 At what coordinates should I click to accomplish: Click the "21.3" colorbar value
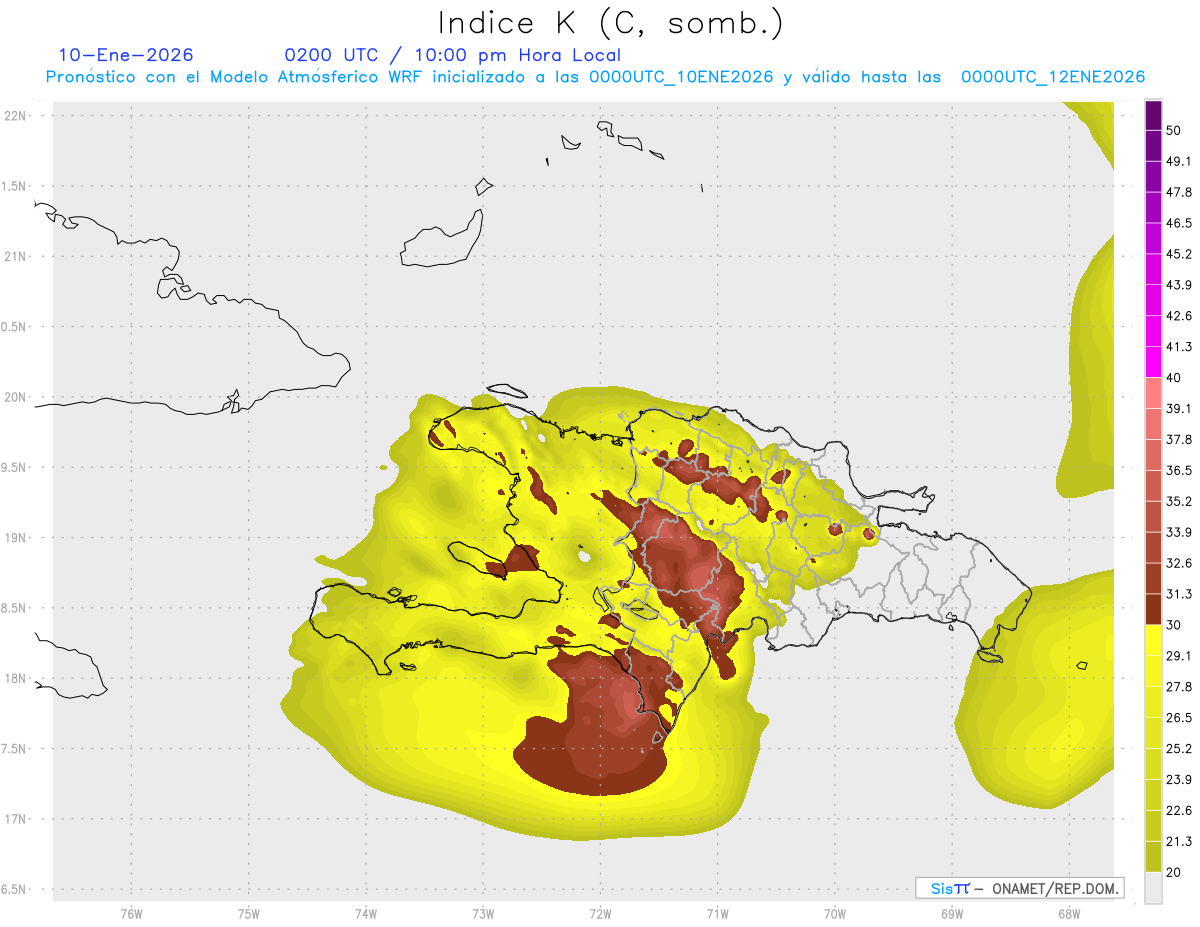[1179, 841]
